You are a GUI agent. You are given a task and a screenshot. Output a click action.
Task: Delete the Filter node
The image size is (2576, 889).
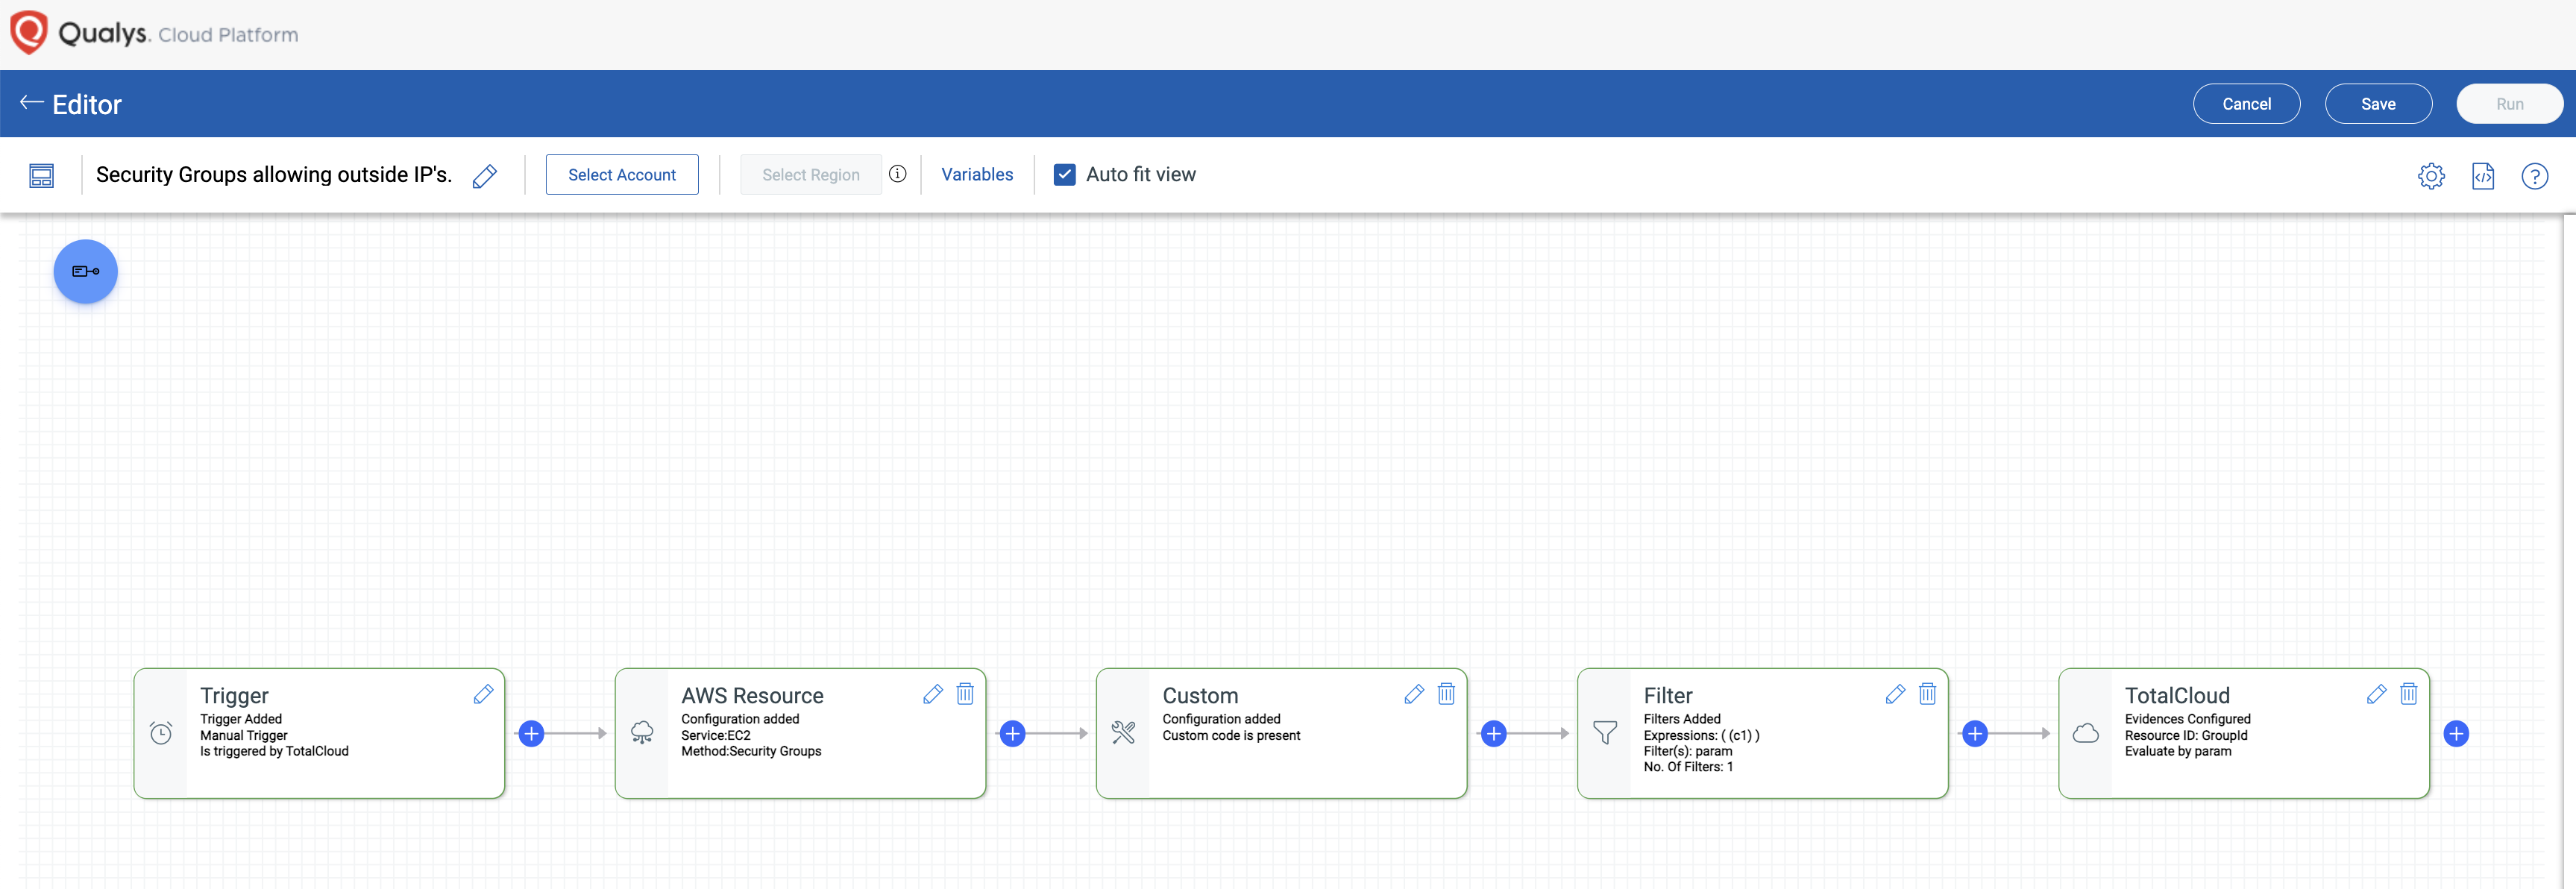1927,694
